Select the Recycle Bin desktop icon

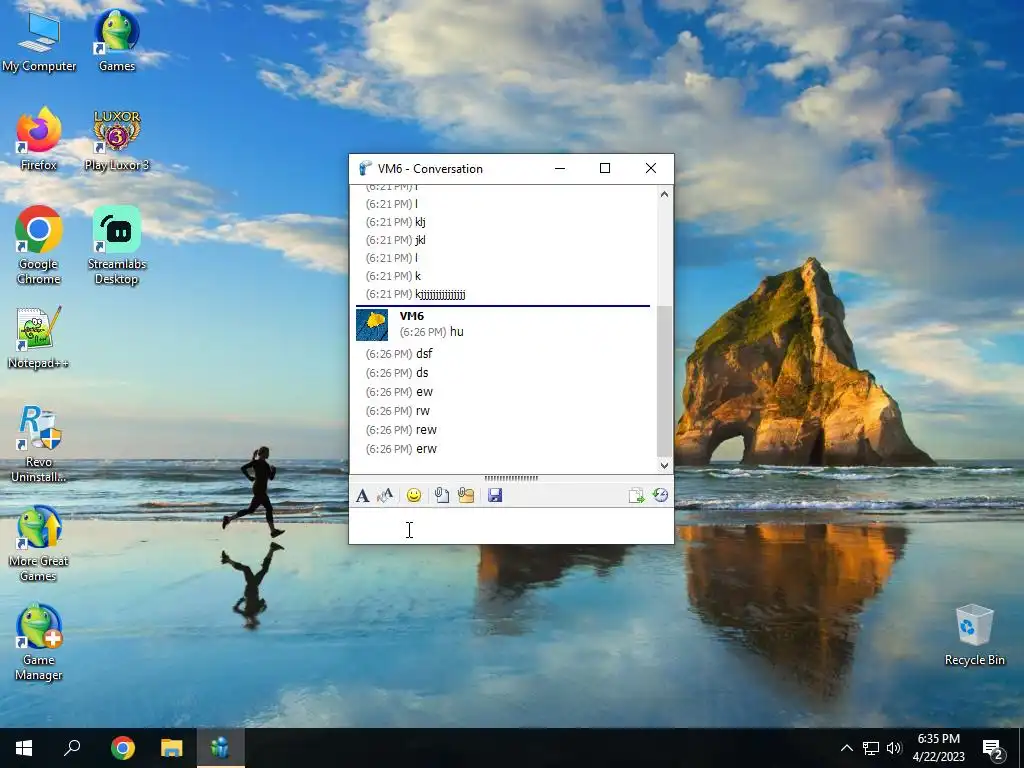(974, 635)
